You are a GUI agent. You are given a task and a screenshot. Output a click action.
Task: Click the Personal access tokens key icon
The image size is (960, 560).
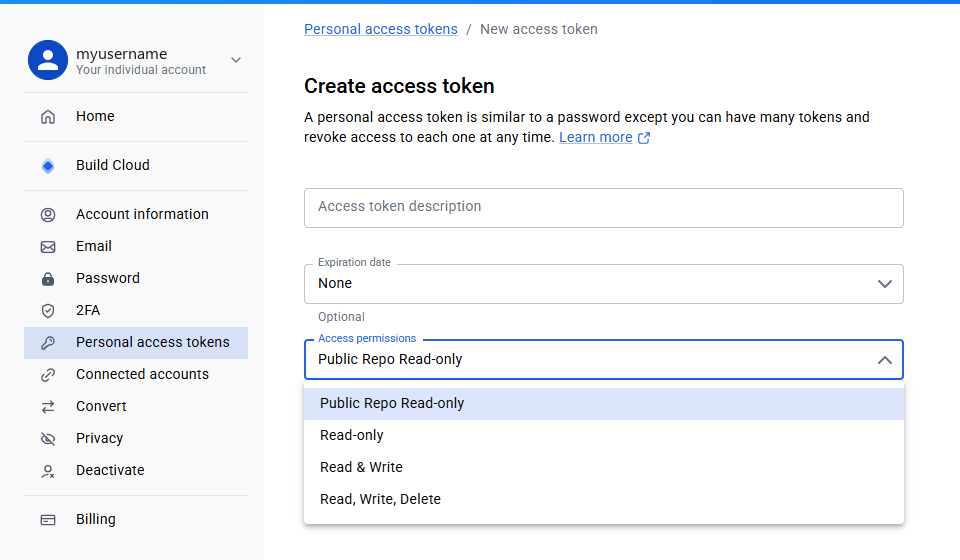pyautogui.click(x=48, y=343)
